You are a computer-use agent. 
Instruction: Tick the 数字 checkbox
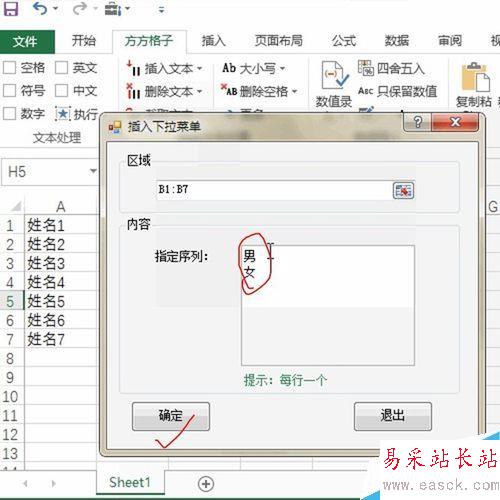pyautogui.click(x=9, y=114)
